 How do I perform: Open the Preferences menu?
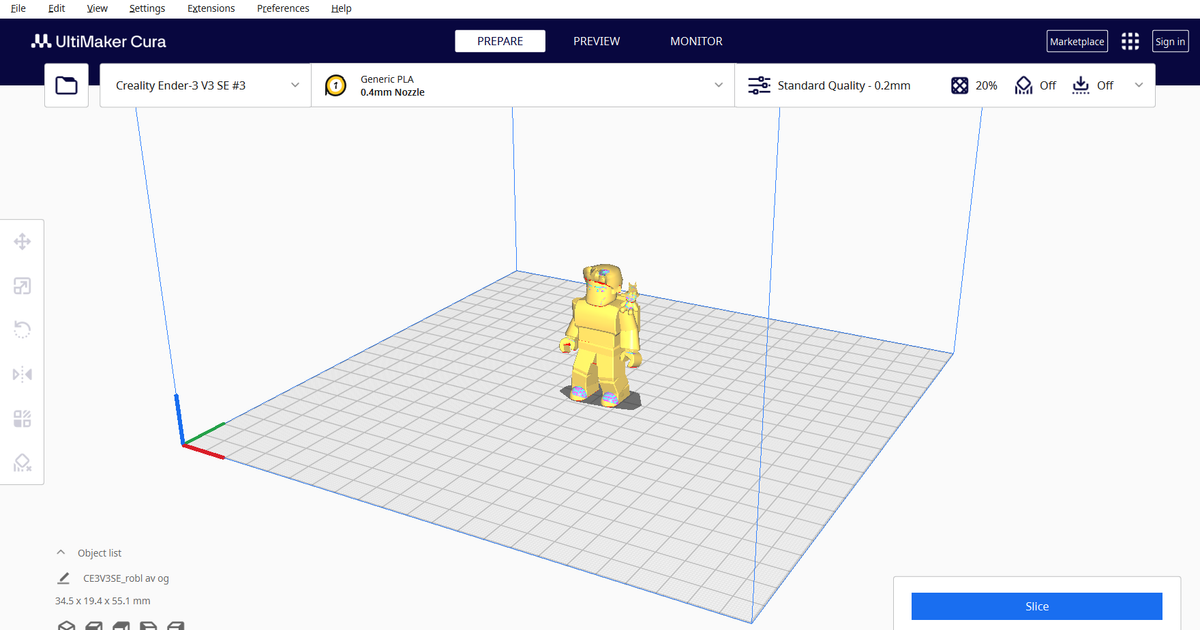(283, 8)
